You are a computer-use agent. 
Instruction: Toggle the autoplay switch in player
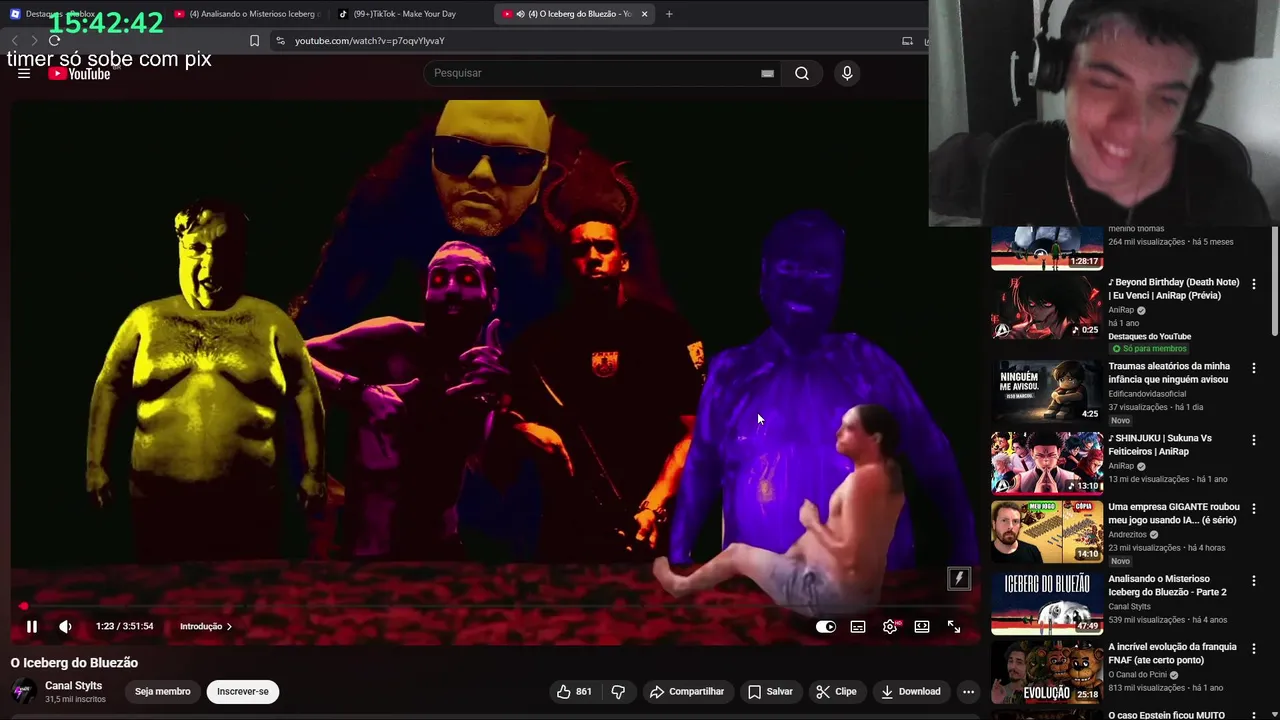click(826, 627)
